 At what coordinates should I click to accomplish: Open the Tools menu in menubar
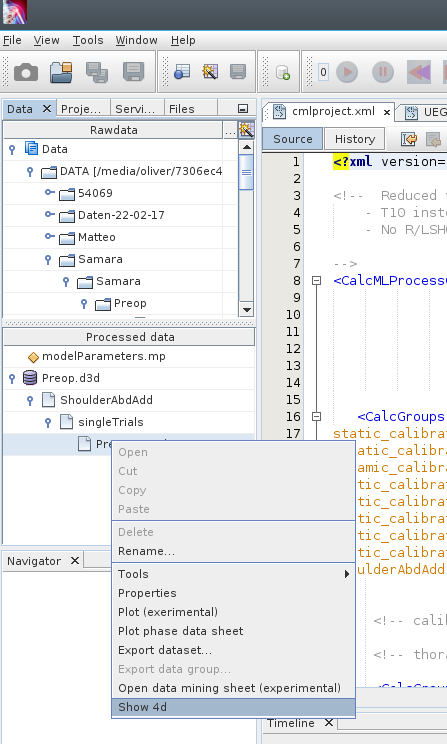pos(88,40)
